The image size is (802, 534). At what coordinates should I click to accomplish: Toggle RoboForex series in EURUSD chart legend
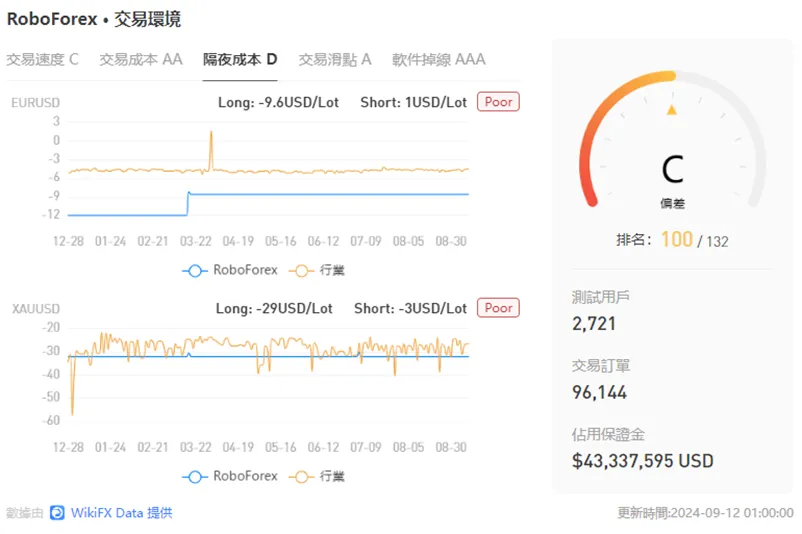[230, 270]
